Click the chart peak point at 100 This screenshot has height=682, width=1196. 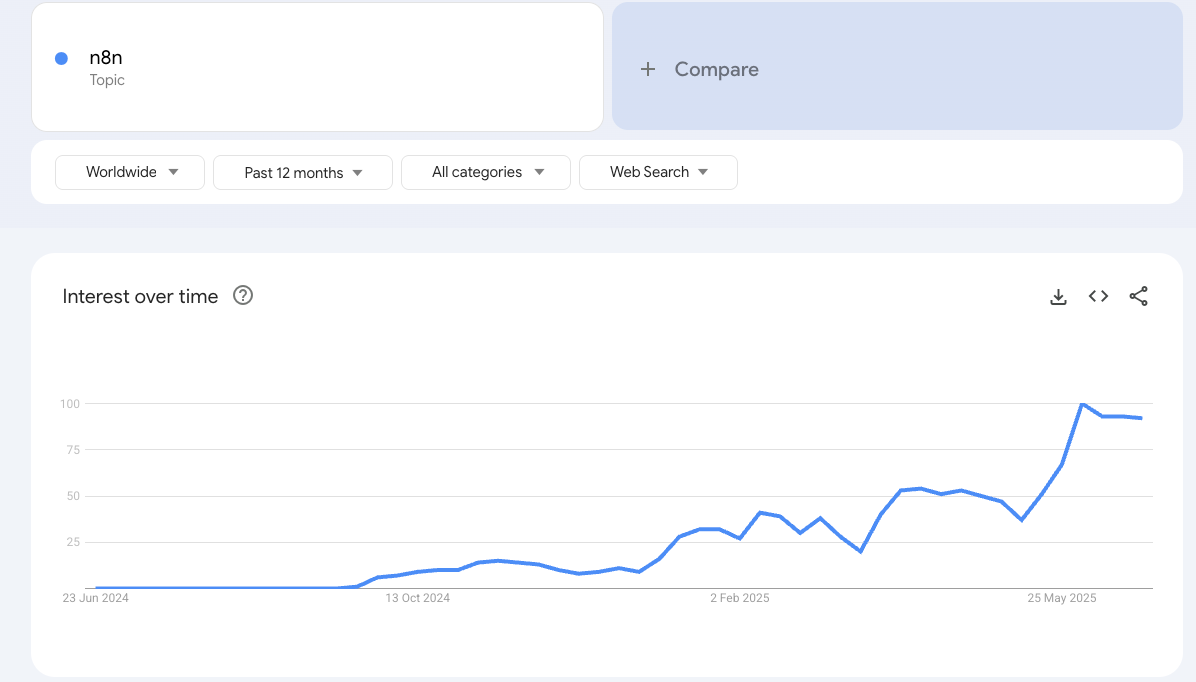(1082, 404)
